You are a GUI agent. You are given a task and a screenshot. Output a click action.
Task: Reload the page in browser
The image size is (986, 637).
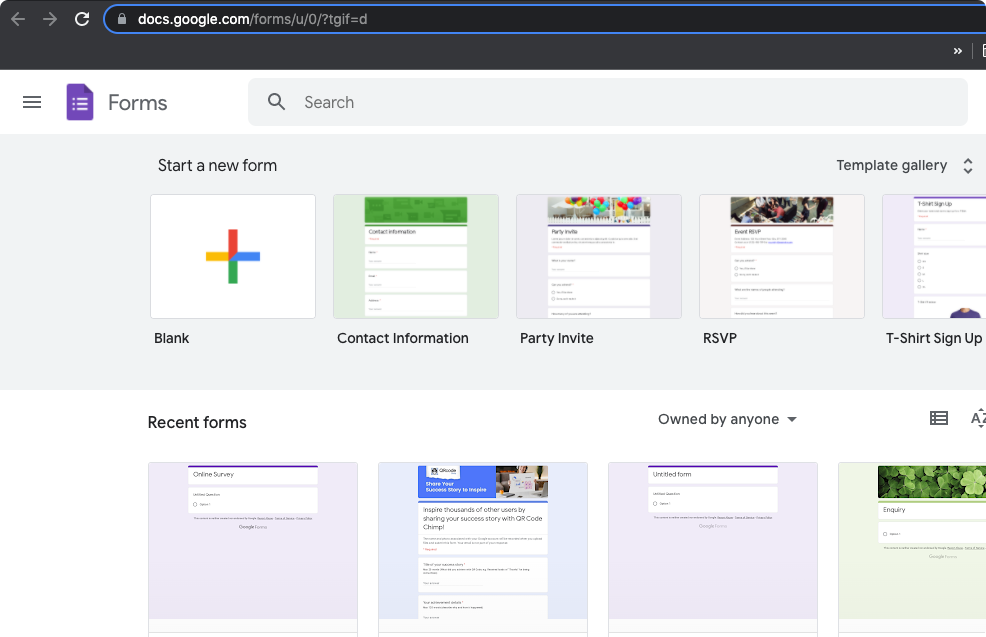point(82,19)
